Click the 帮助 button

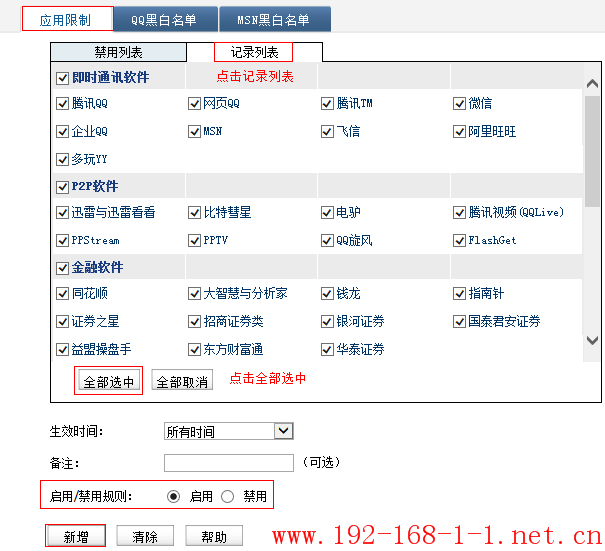[214, 536]
